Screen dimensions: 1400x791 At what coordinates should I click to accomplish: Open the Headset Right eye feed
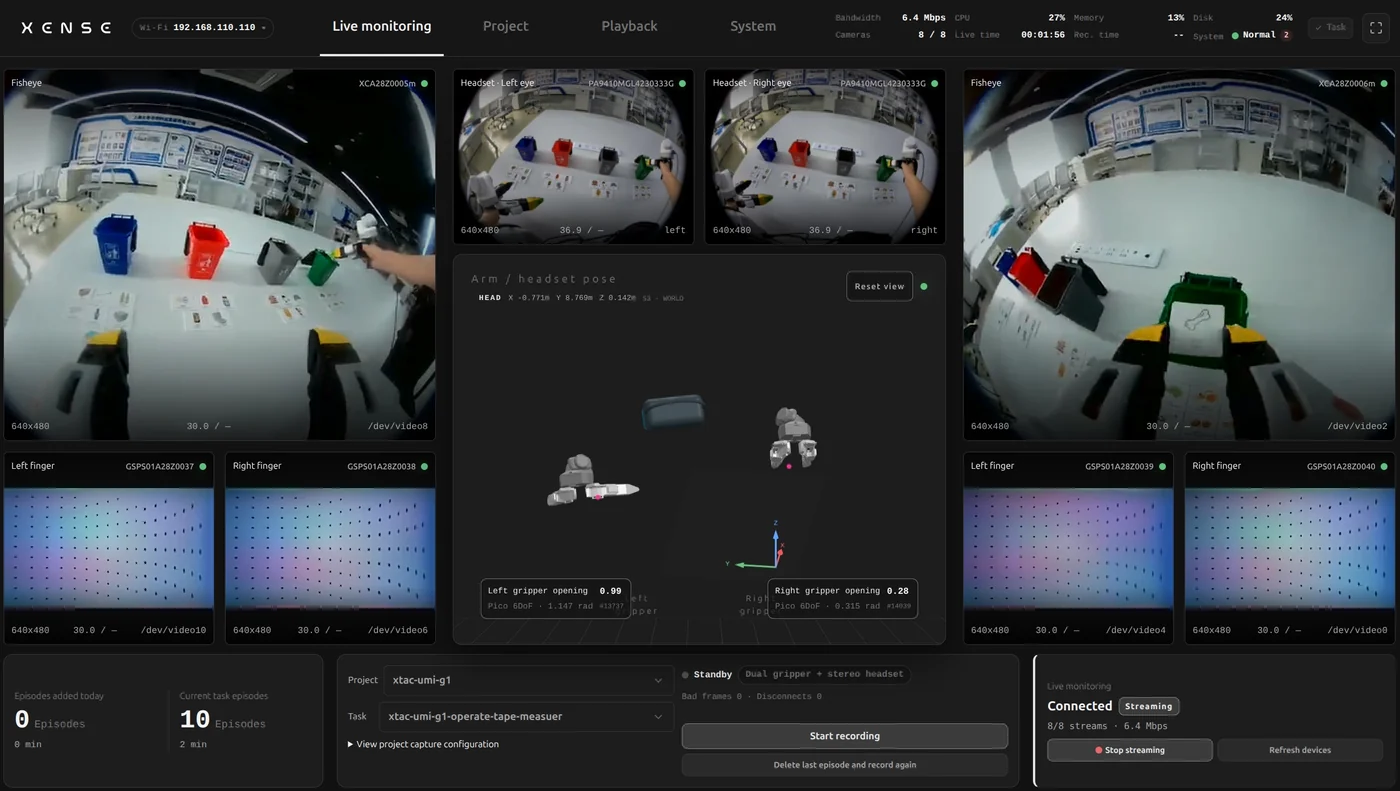[x=825, y=157]
